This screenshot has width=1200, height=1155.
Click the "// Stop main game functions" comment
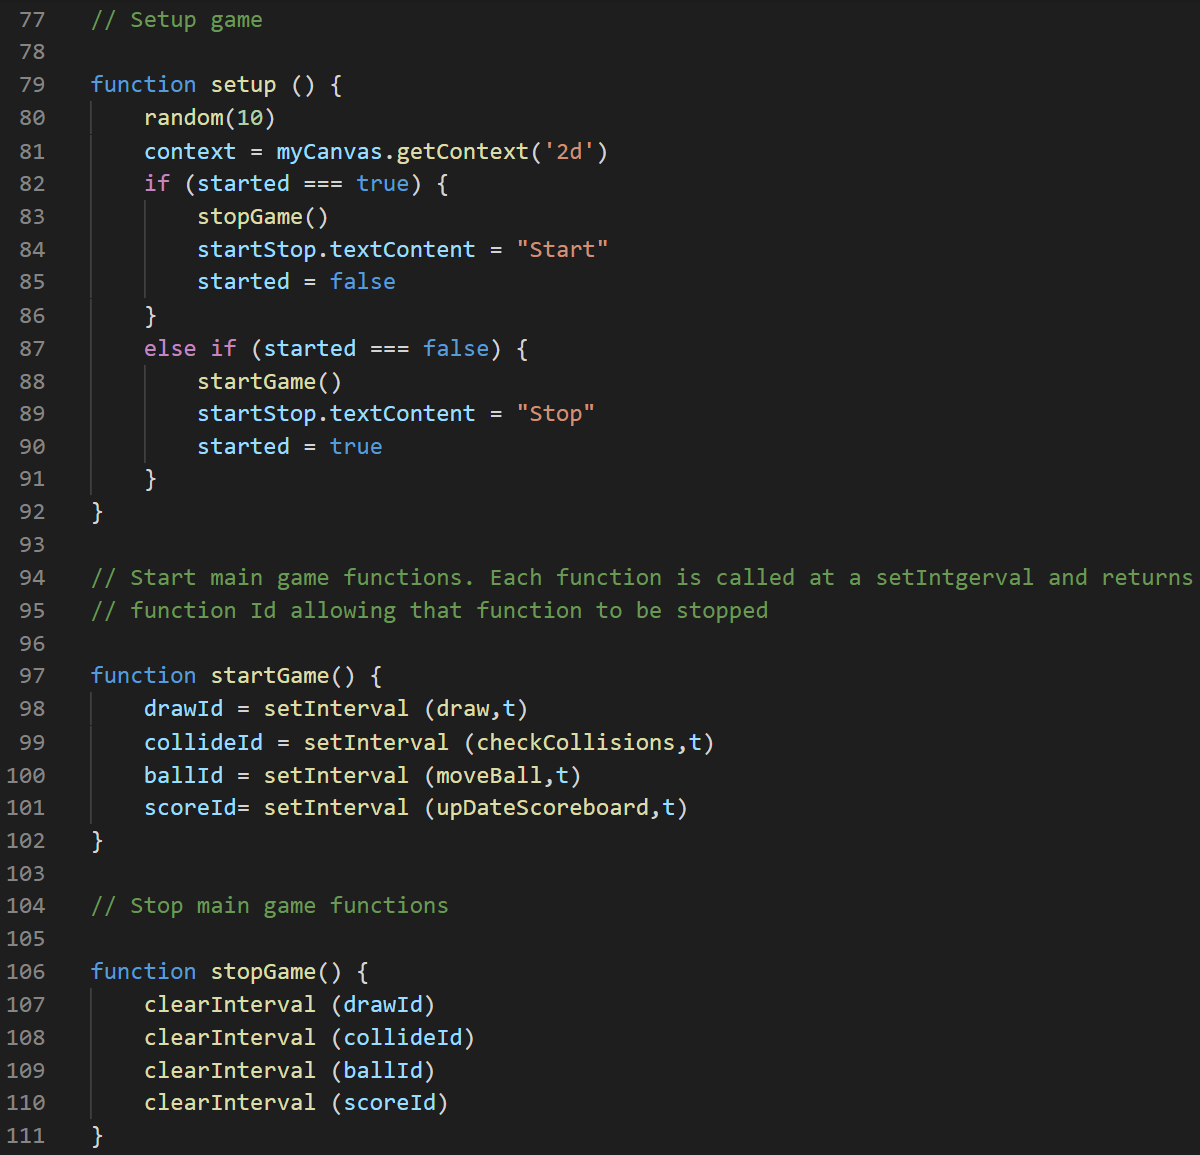[270, 906]
